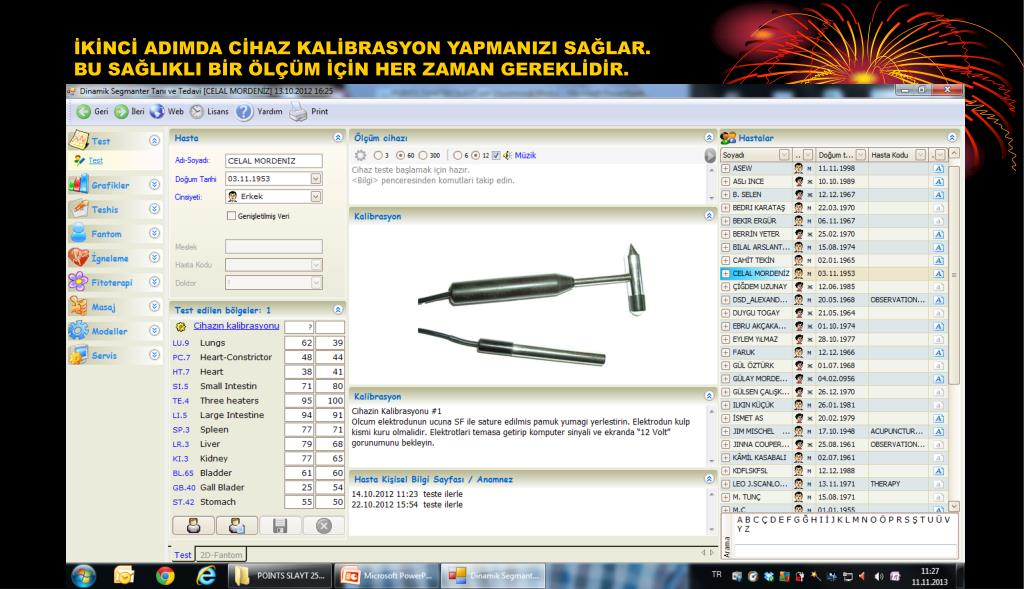Viewport: 1024px width, 589px height.
Task: Open Internet Explorer from the taskbar
Action: (206, 575)
